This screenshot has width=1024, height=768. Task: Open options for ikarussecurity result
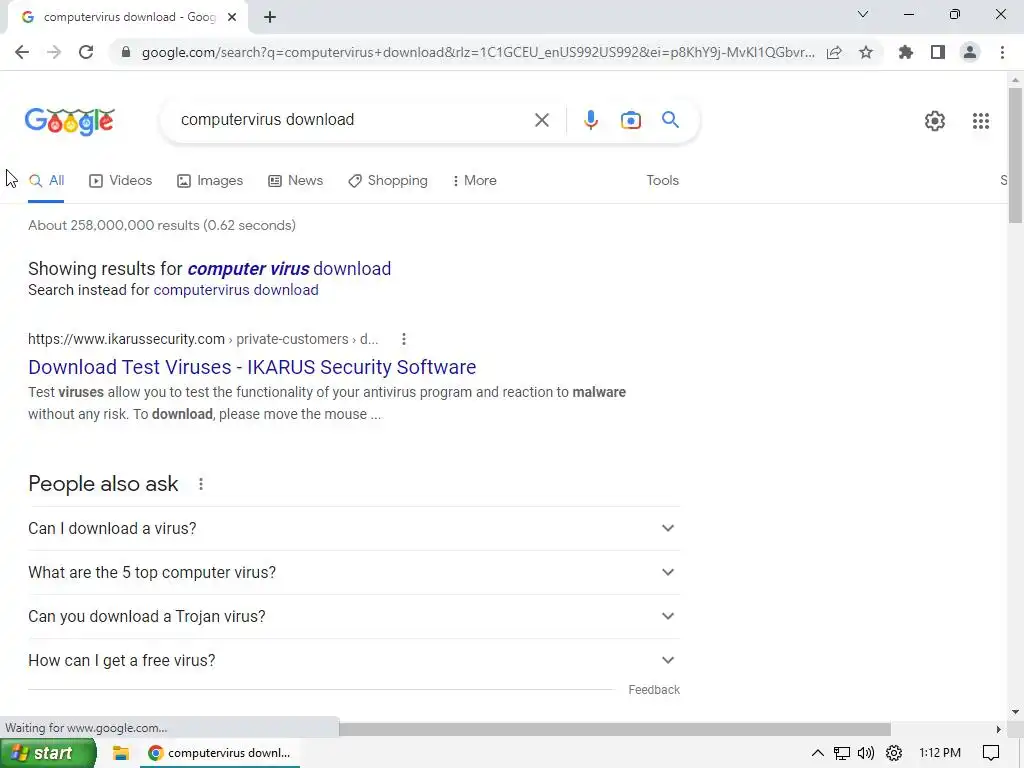pos(404,339)
